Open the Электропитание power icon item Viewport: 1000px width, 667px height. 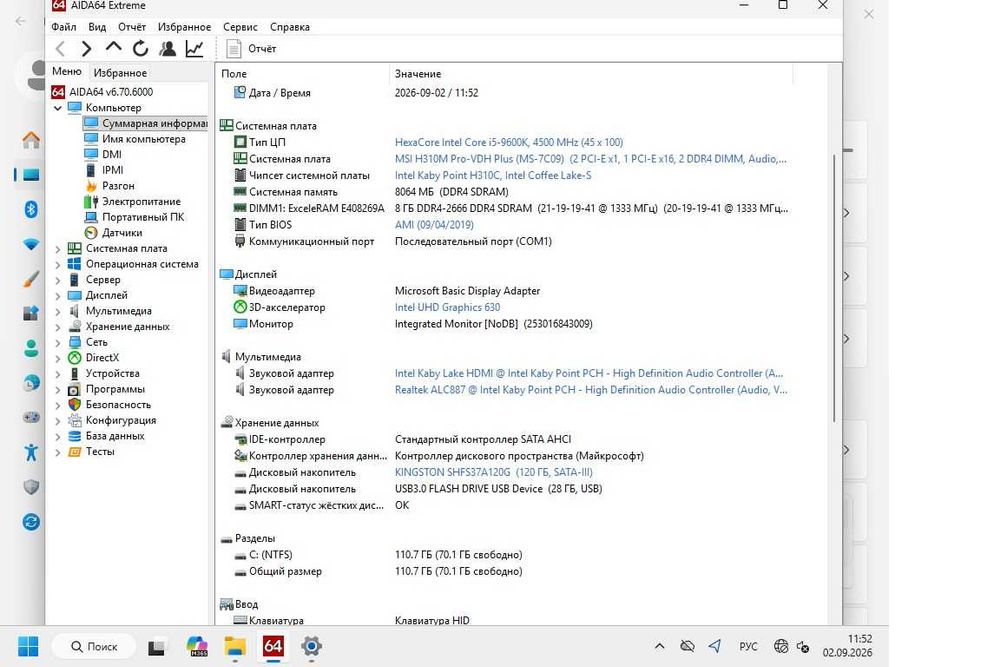point(91,202)
